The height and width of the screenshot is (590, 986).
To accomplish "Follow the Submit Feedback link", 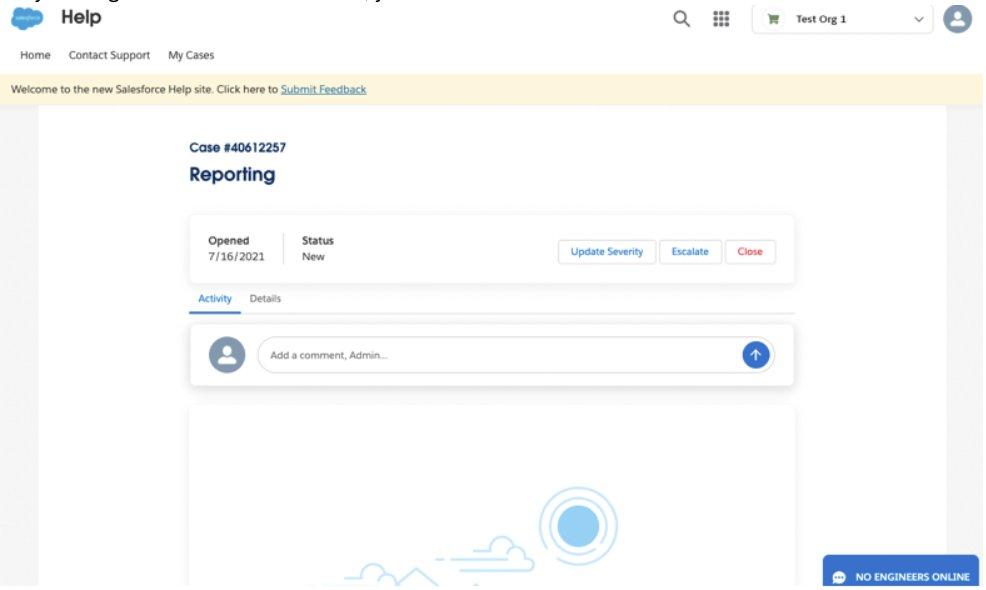I will point(323,89).
